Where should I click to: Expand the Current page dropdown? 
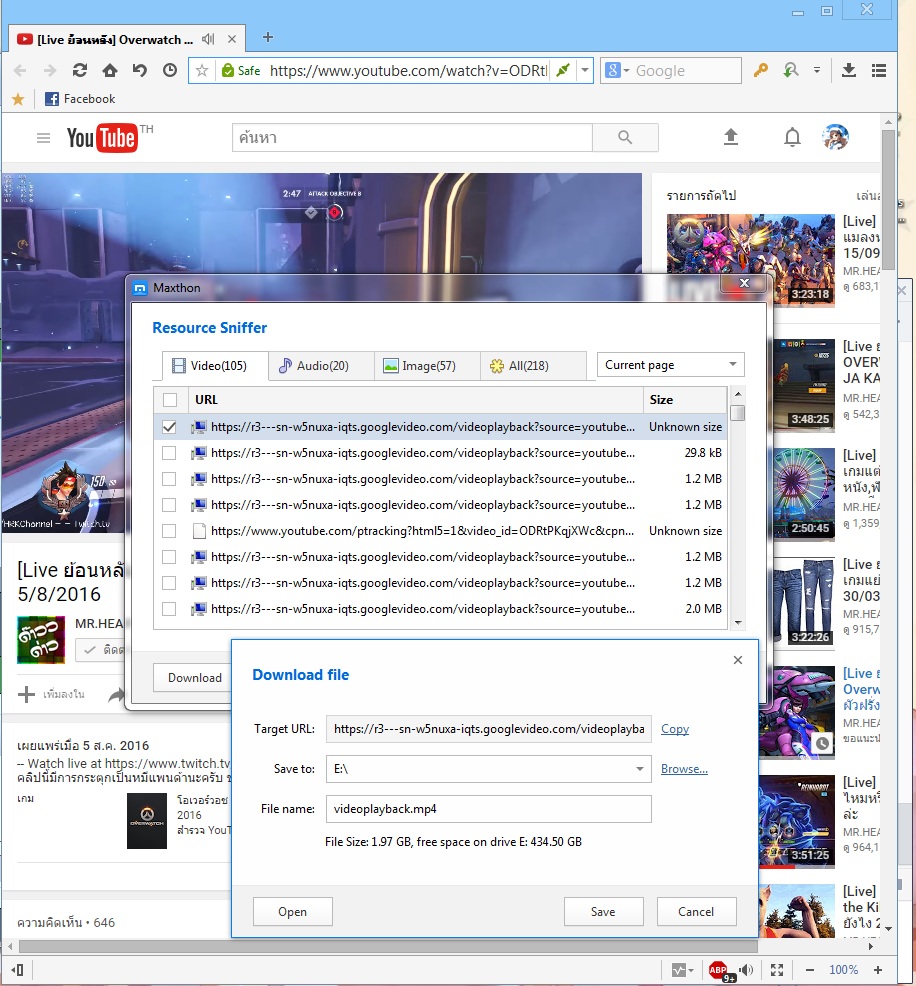(670, 365)
